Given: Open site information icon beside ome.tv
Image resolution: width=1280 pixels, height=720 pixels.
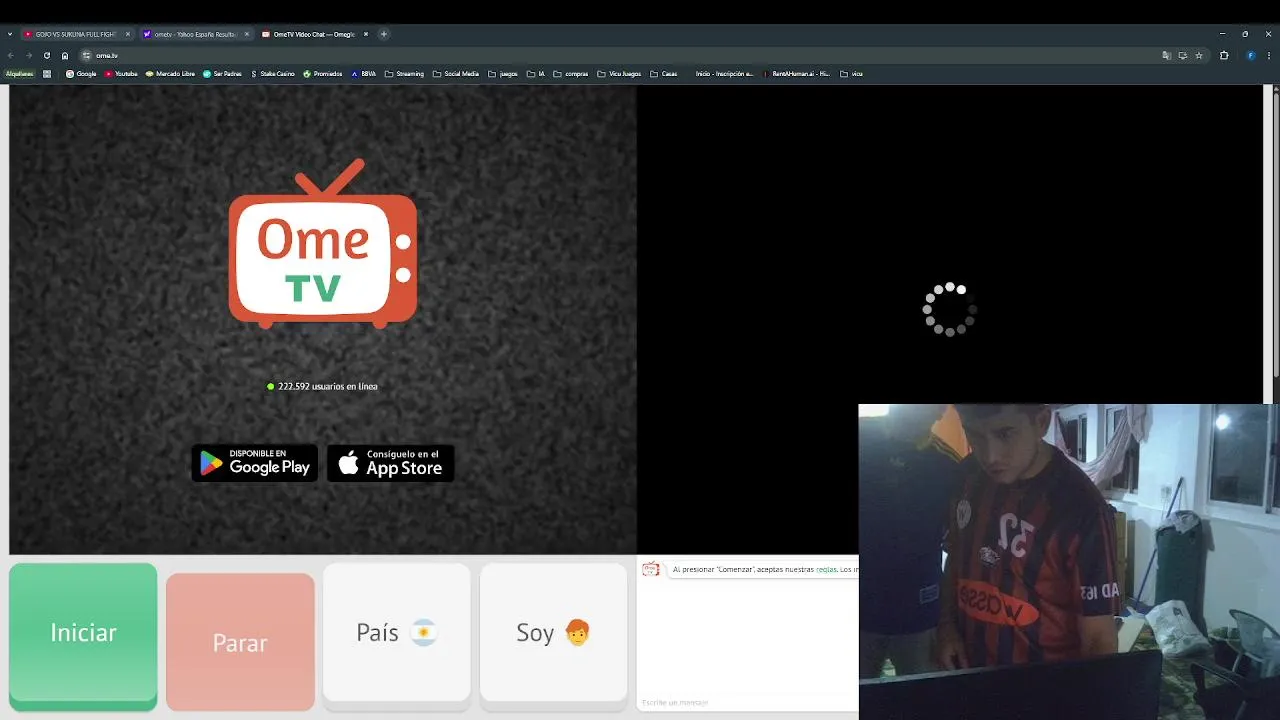Looking at the screenshot, I should click(x=86, y=55).
